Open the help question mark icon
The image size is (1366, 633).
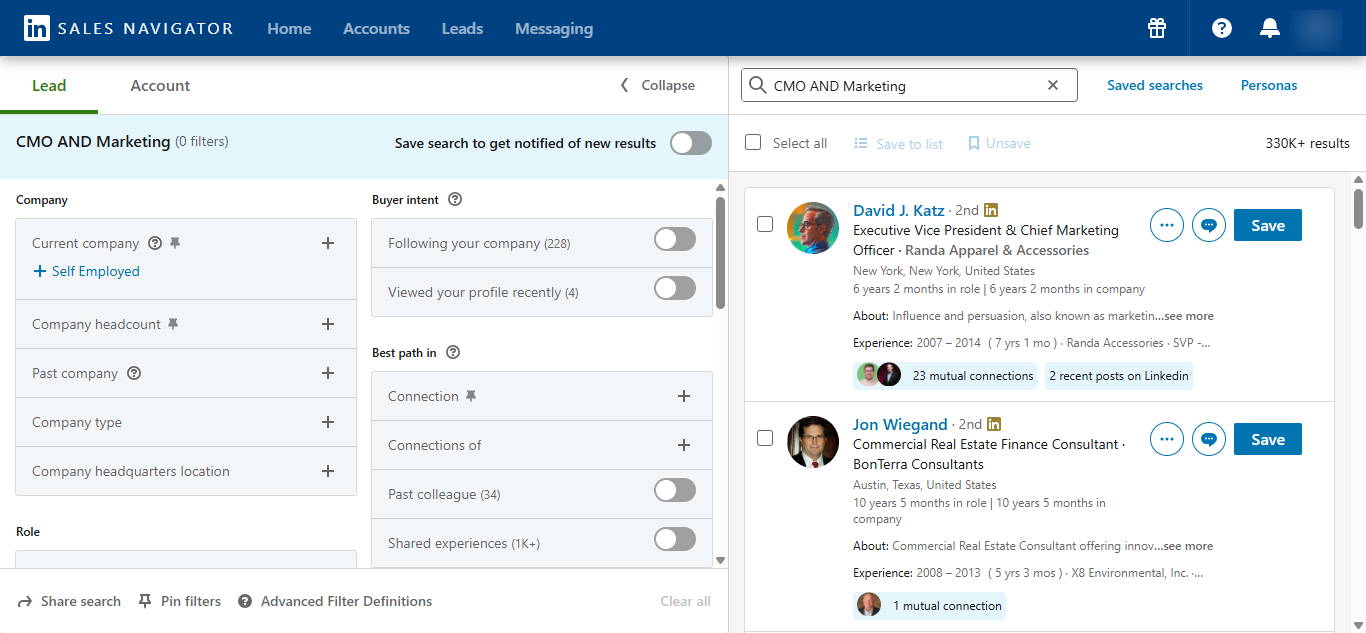click(x=1221, y=28)
